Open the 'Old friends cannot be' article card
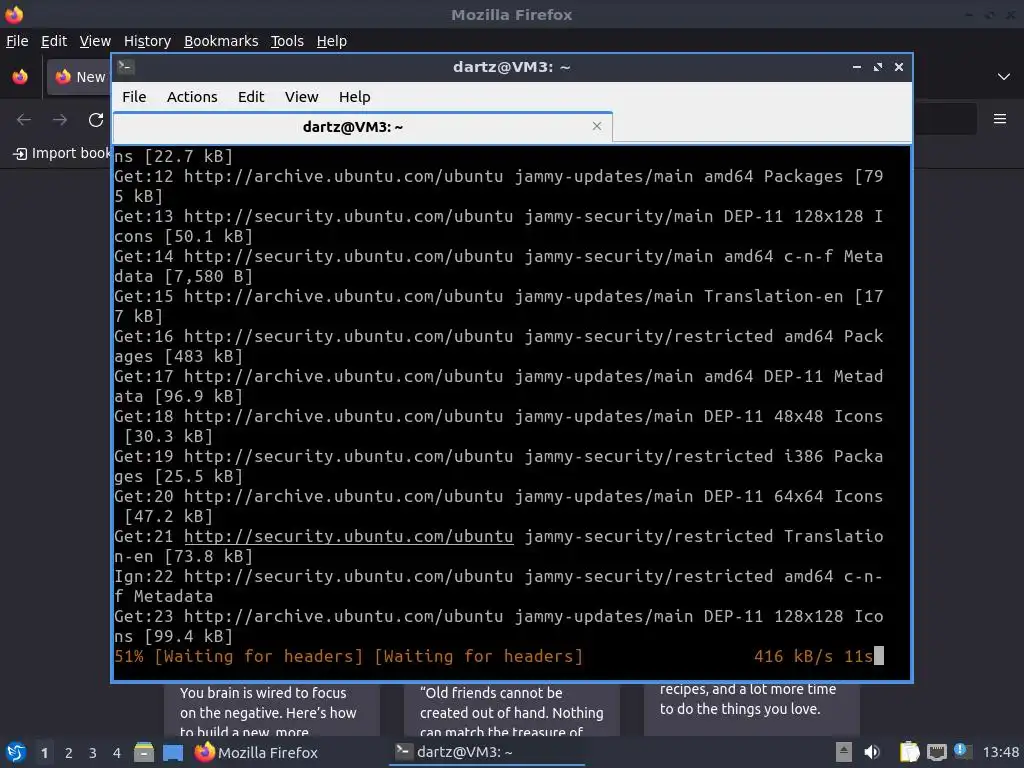This screenshot has width=1024, height=768. [511, 711]
